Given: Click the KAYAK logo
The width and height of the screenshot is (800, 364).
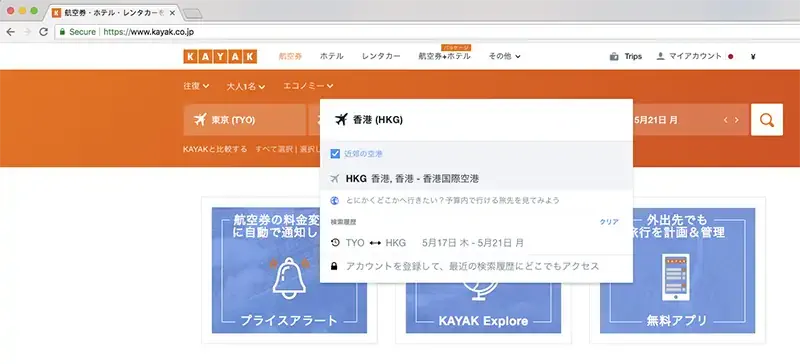Looking at the screenshot, I should click(220, 56).
